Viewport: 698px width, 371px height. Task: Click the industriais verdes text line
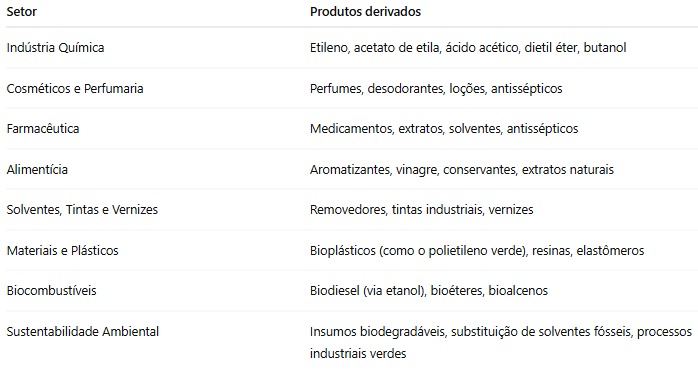tap(358, 354)
